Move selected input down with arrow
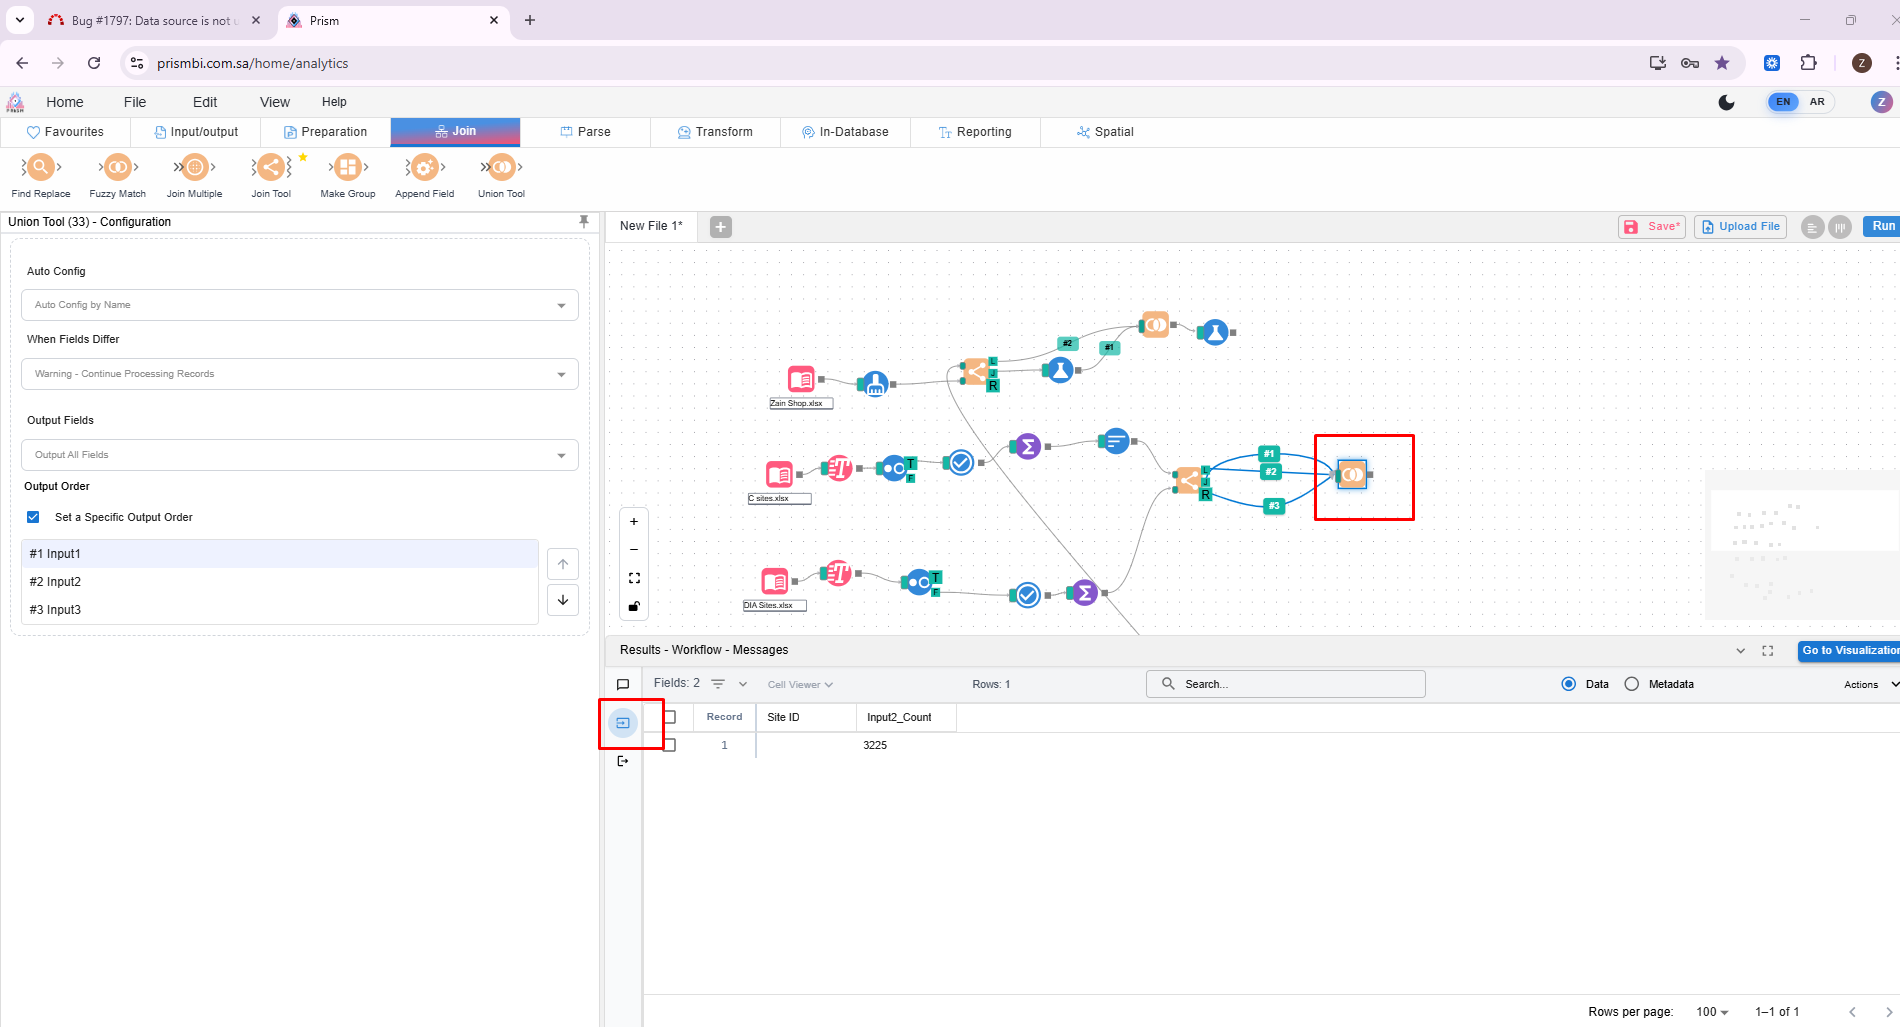The height and width of the screenshot is (1027, 1900). [563, 600]
